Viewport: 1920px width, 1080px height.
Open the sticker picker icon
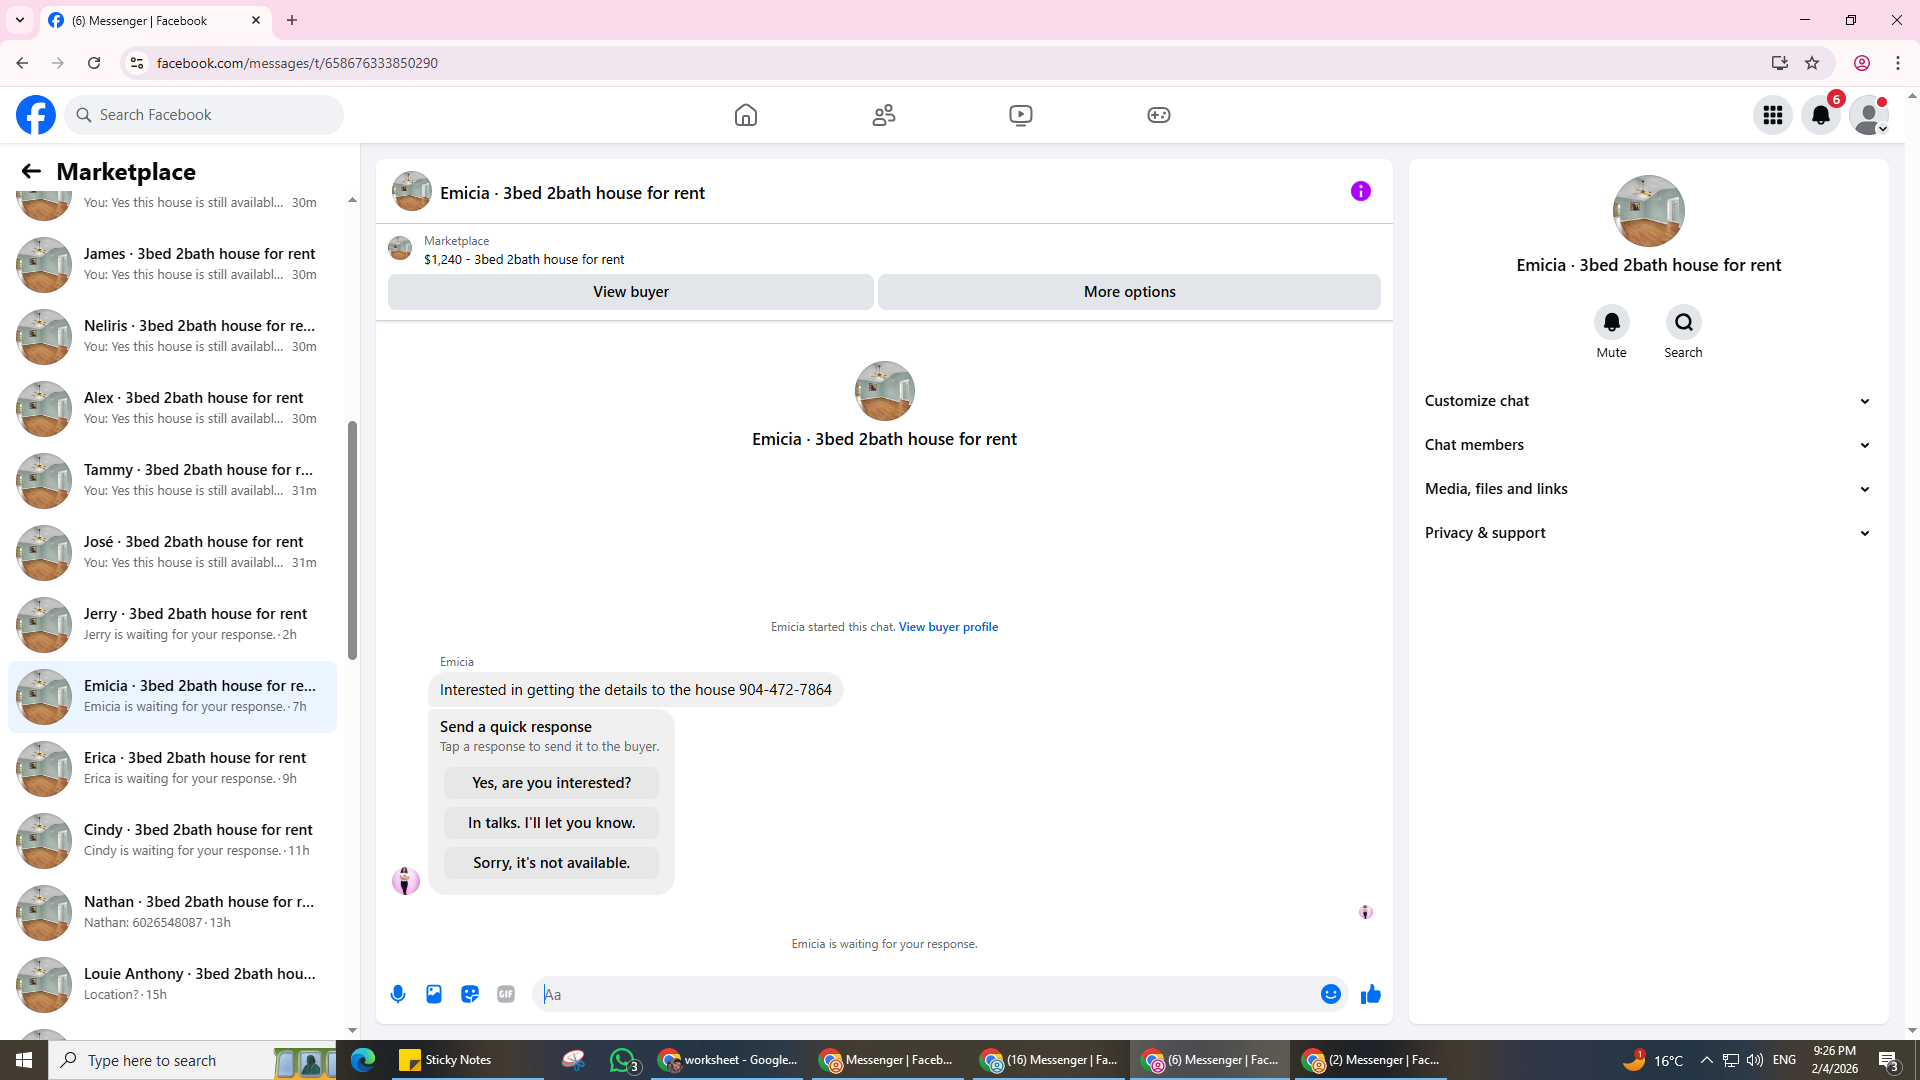point(470,994)
